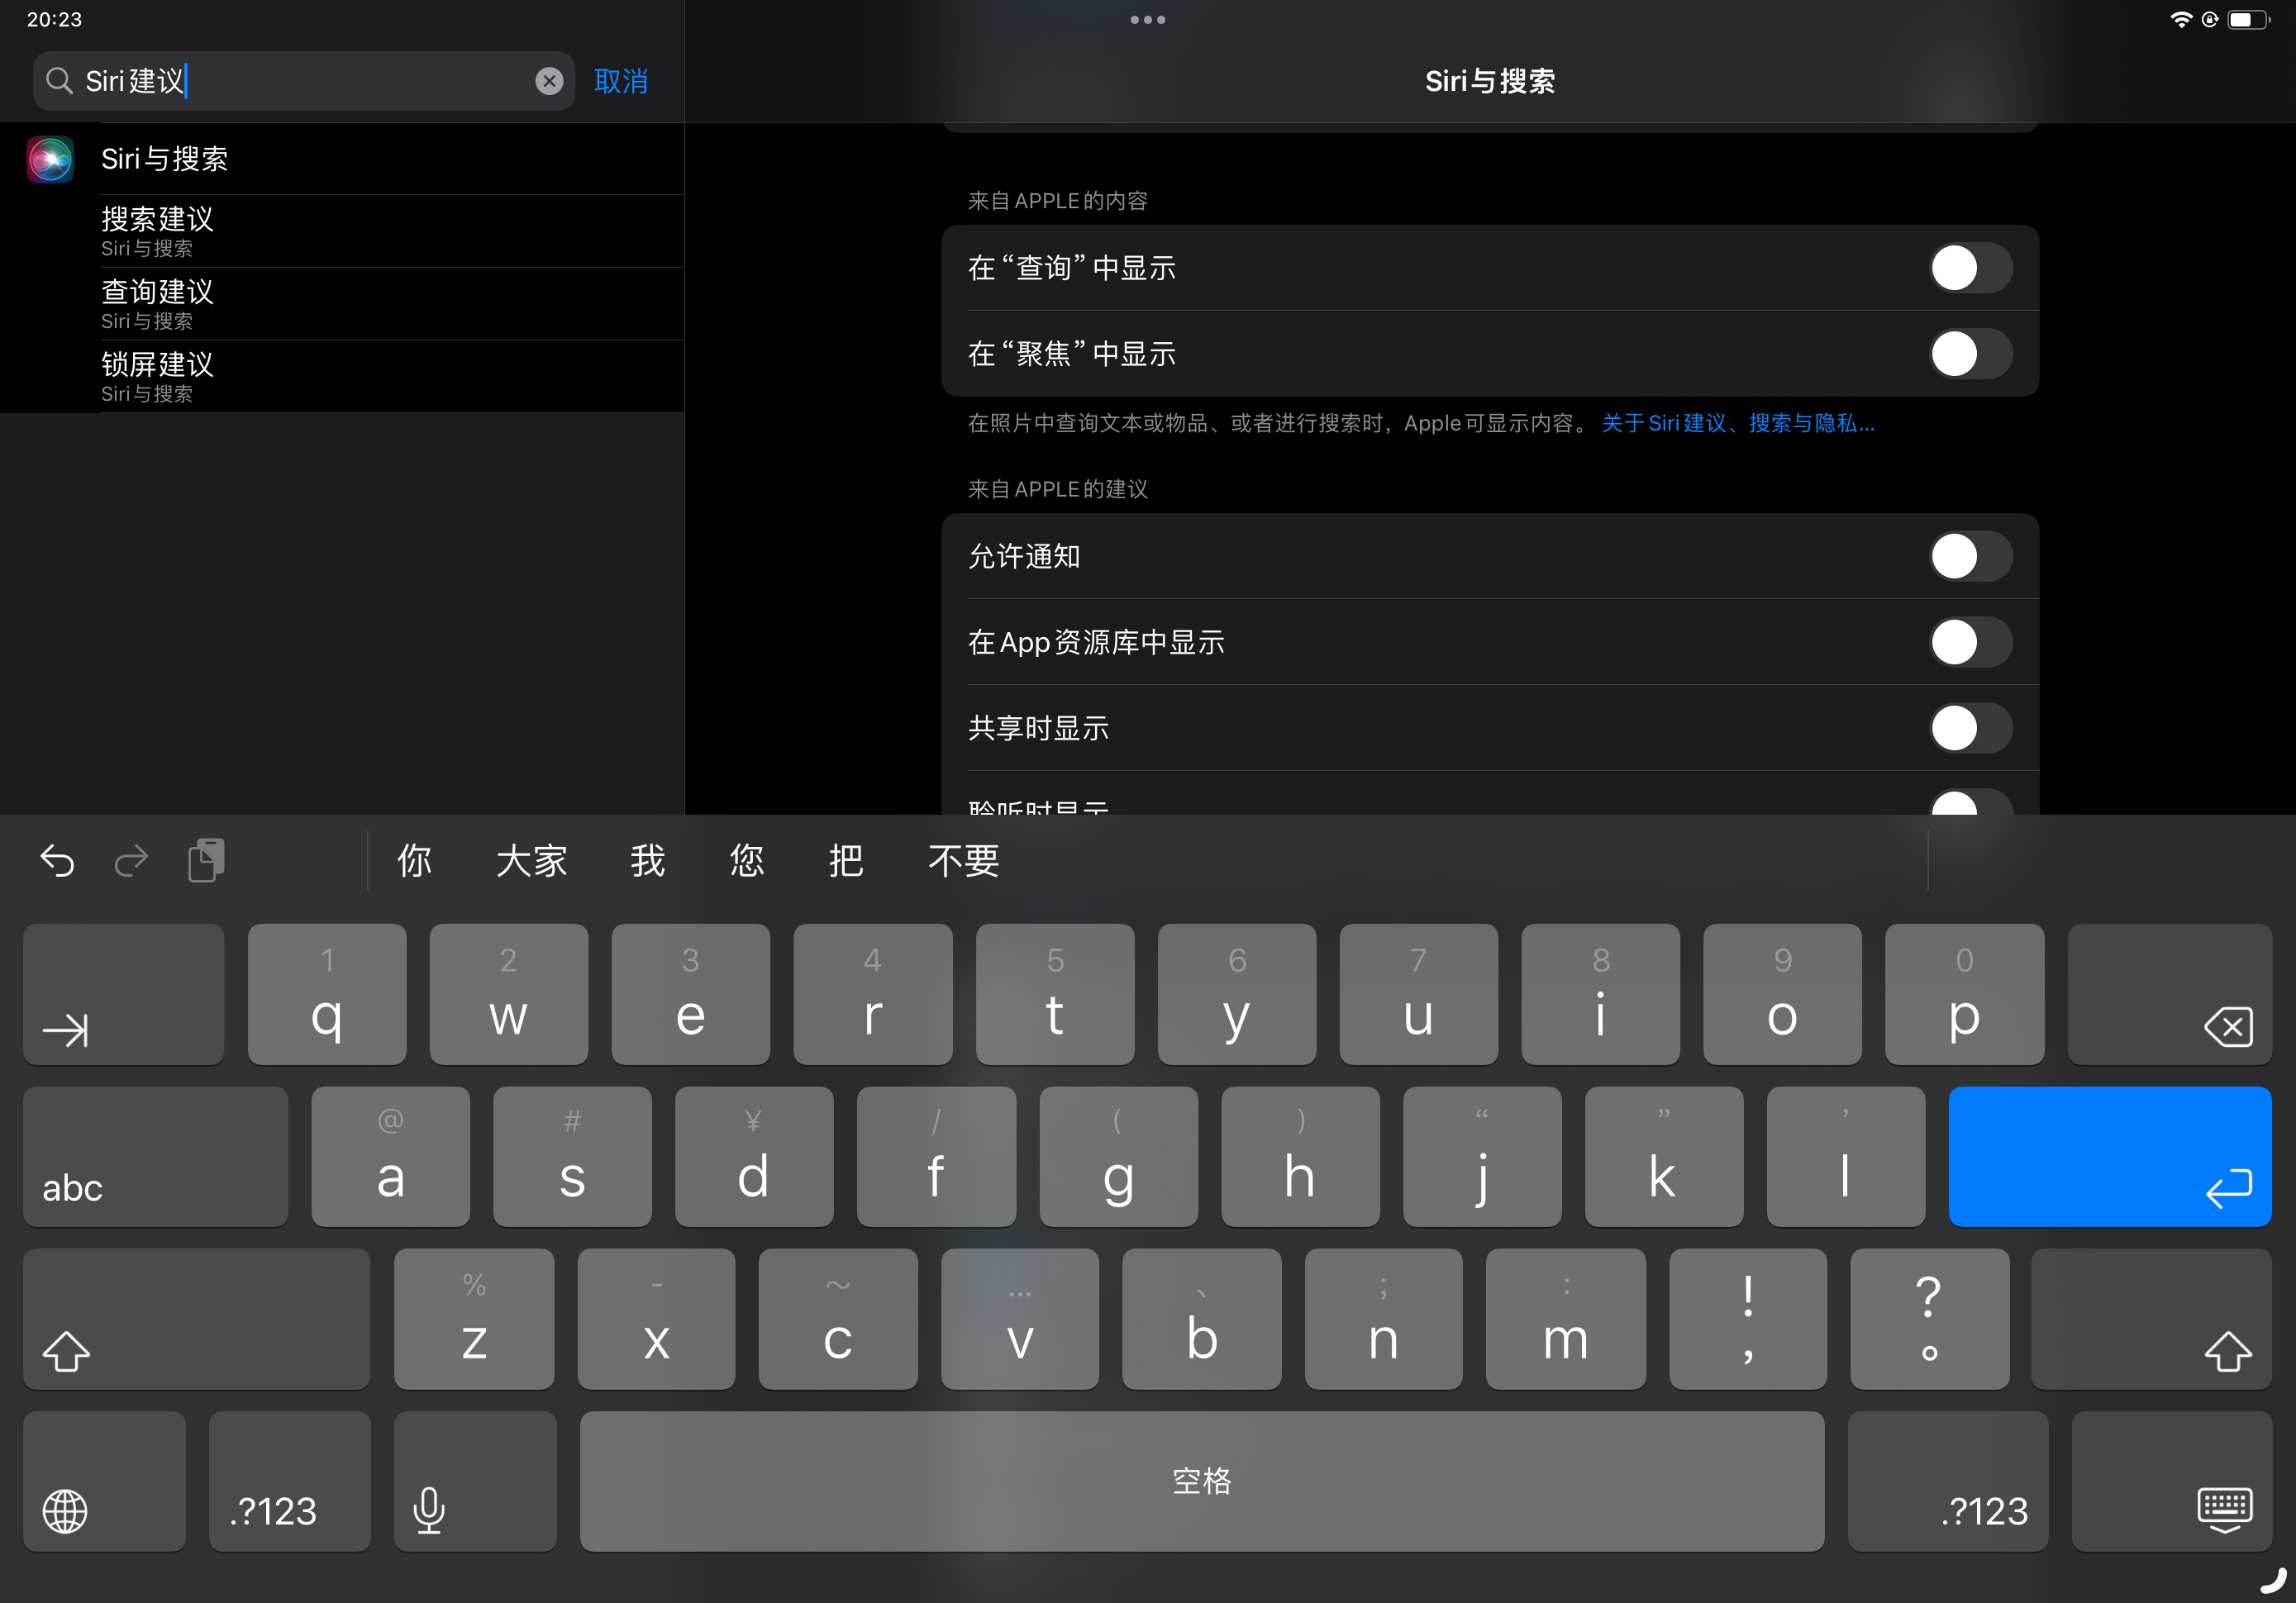This screenshot has height=1603, width=2296.
Task: Tap the keyboard redo arrow
Action: click(131, 860)
